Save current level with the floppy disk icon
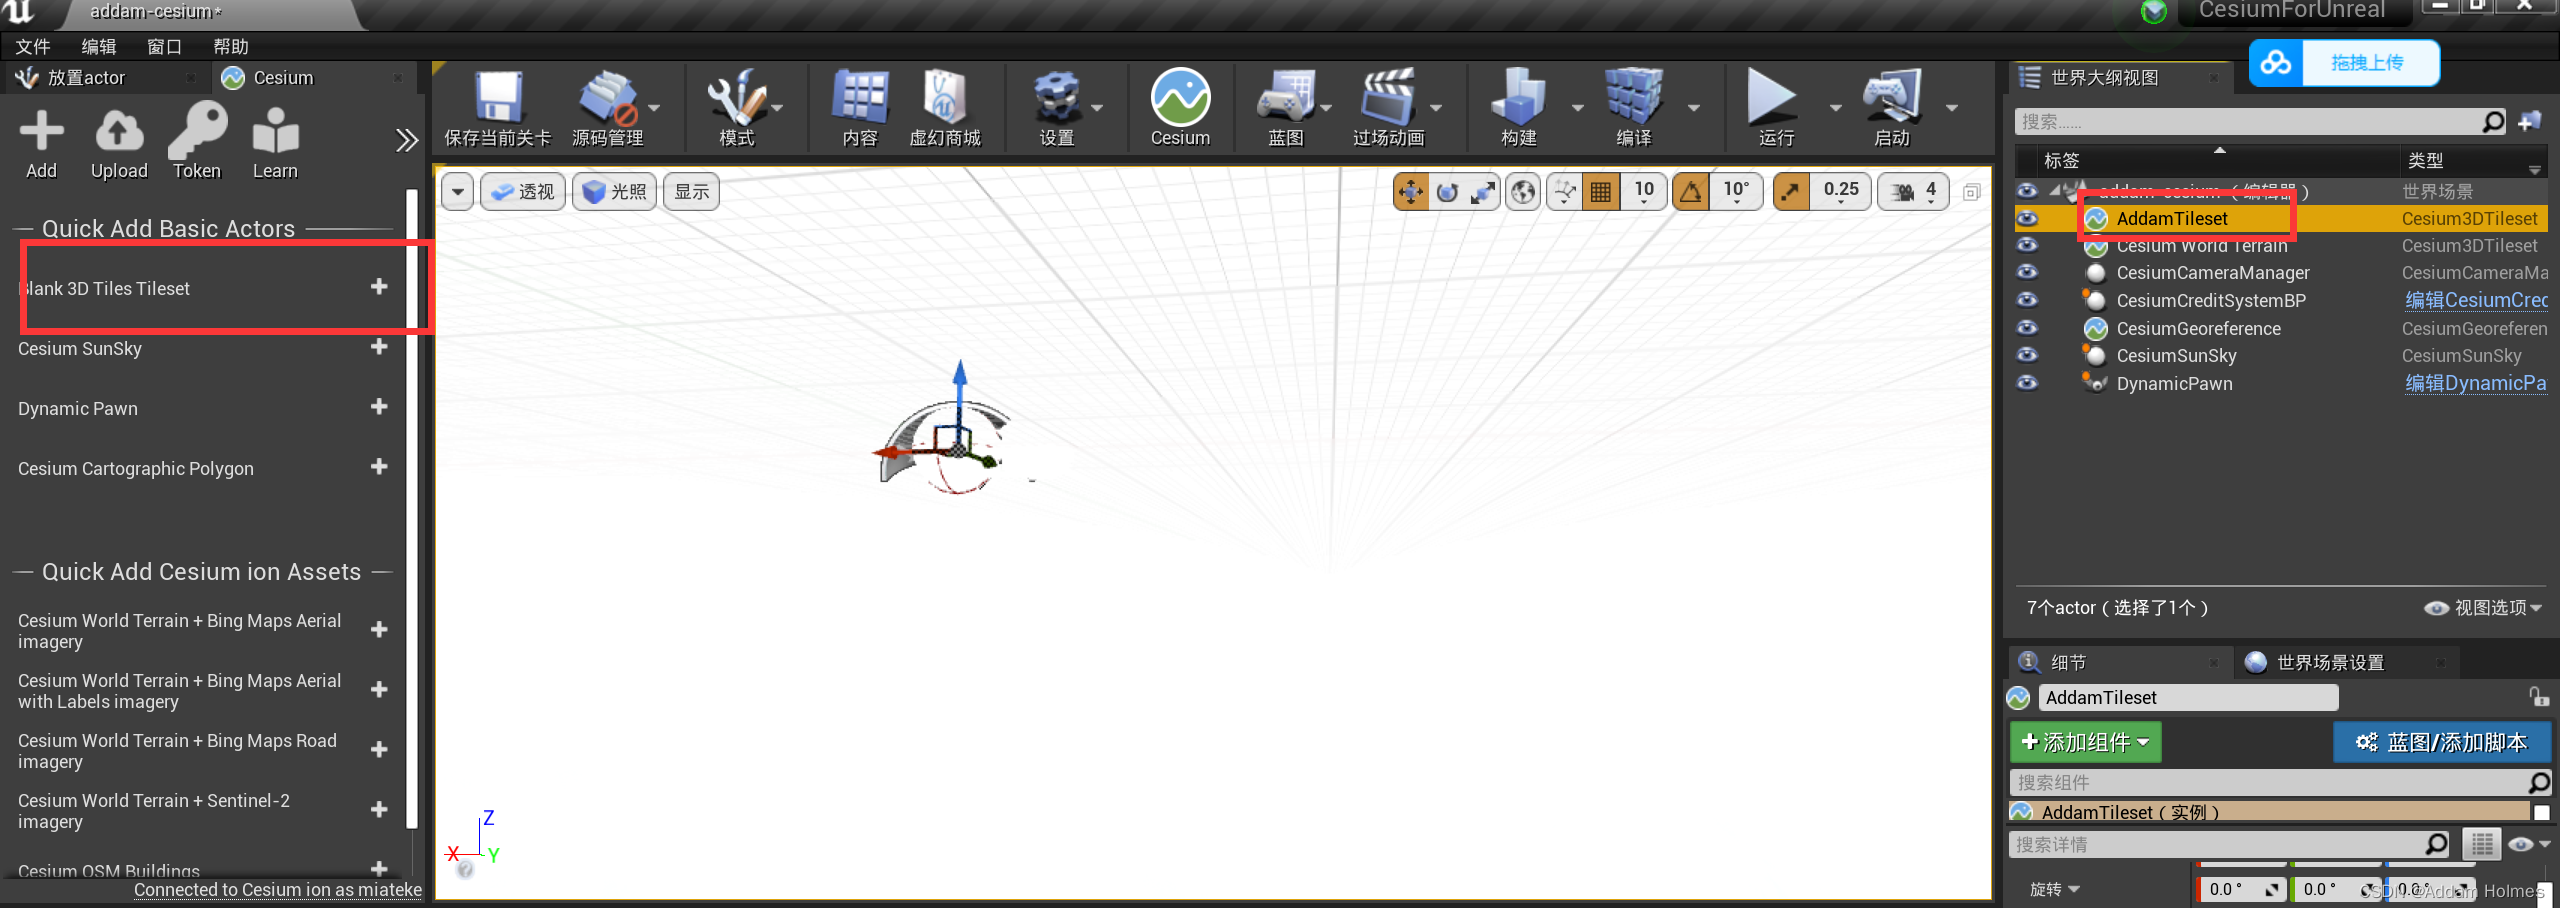The image size is (2560, 908). (498, 108)
